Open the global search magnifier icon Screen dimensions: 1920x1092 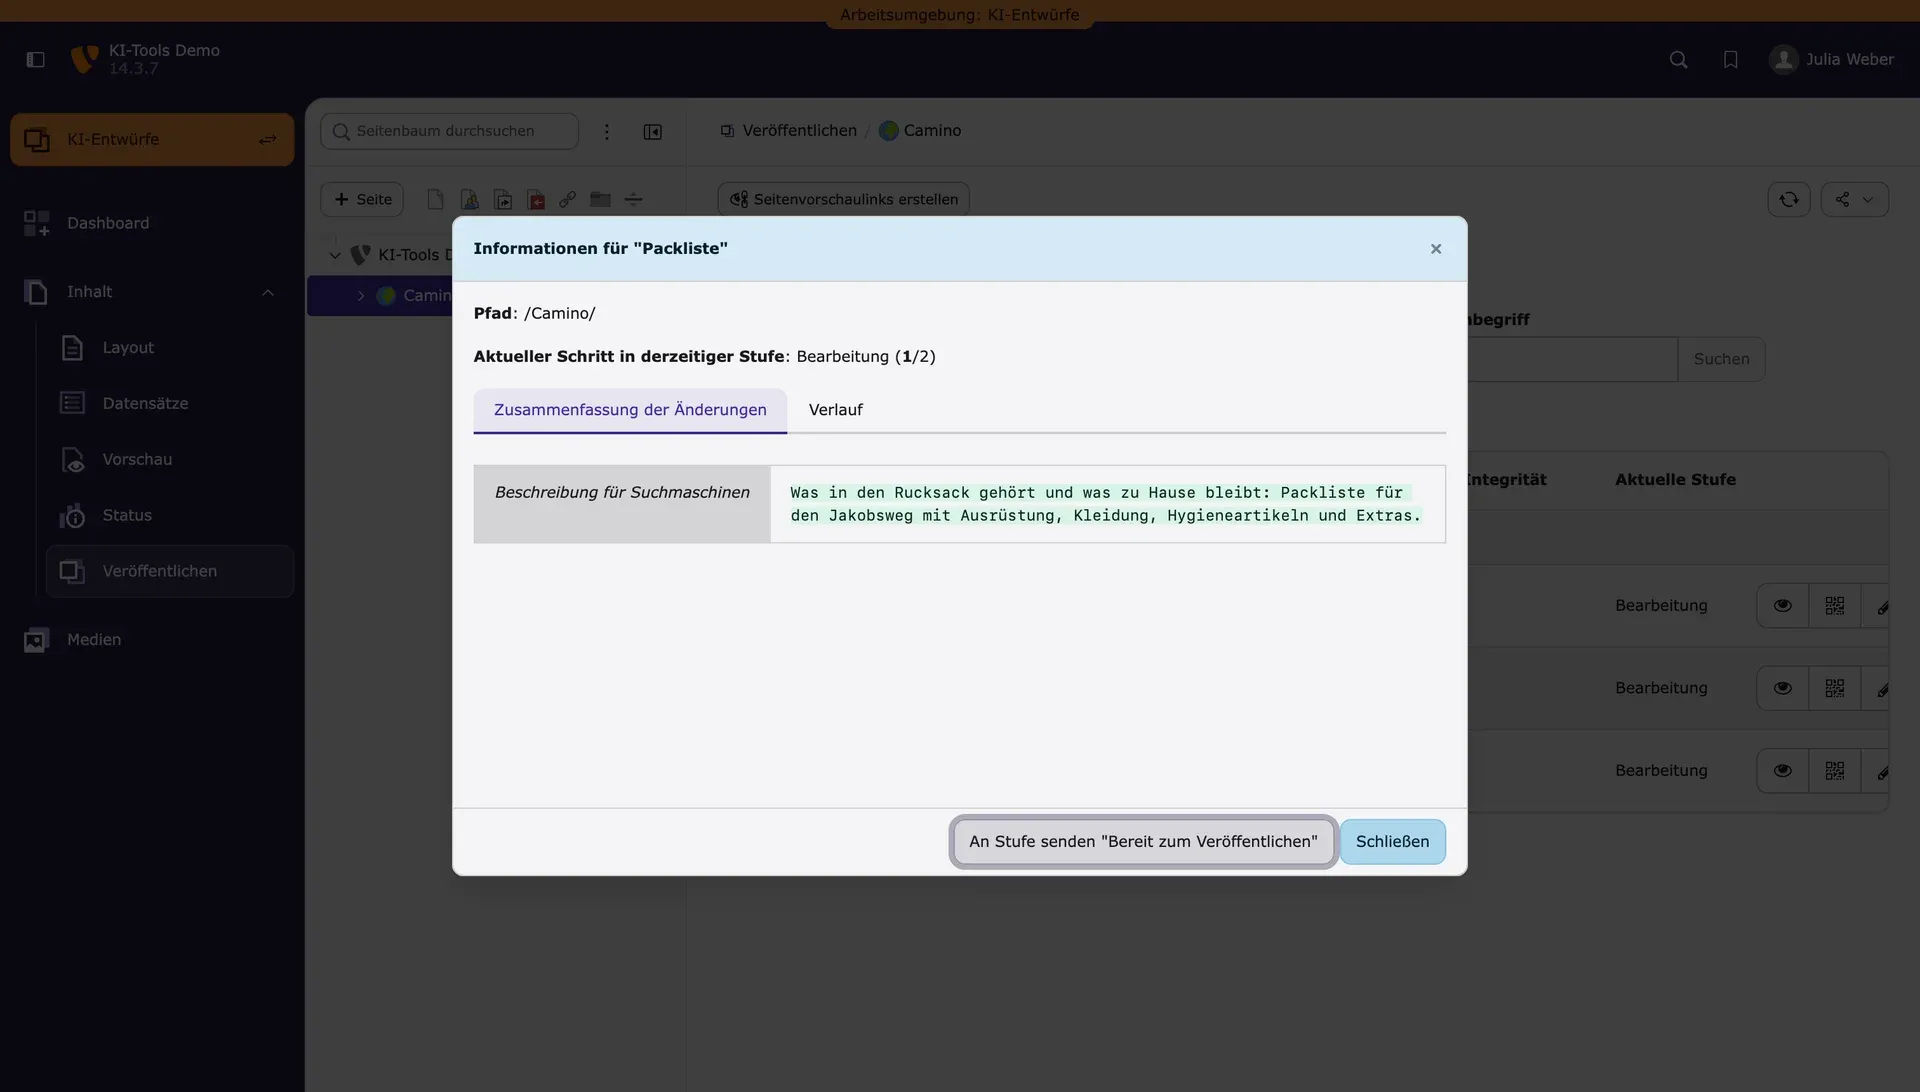pos(1679,60)
